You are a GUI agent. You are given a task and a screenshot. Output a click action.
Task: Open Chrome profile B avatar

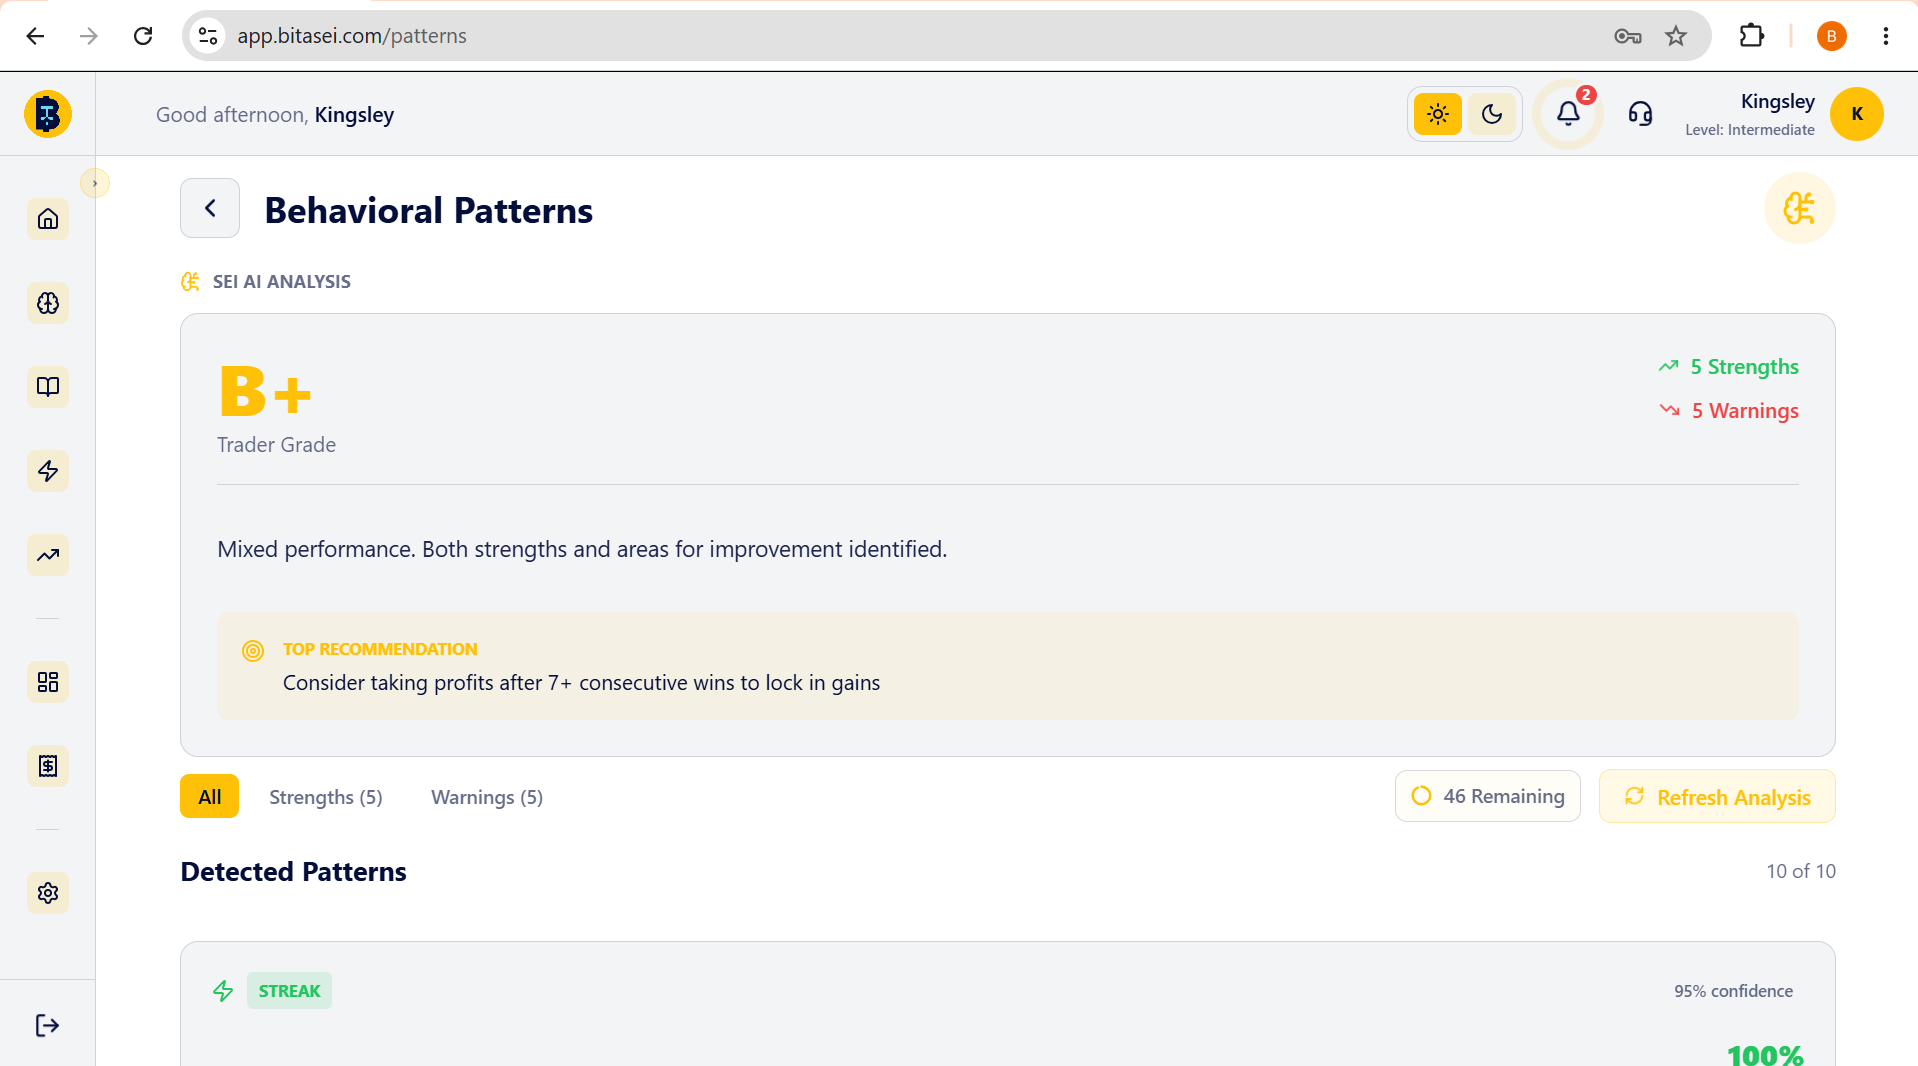pos(1831,36)
